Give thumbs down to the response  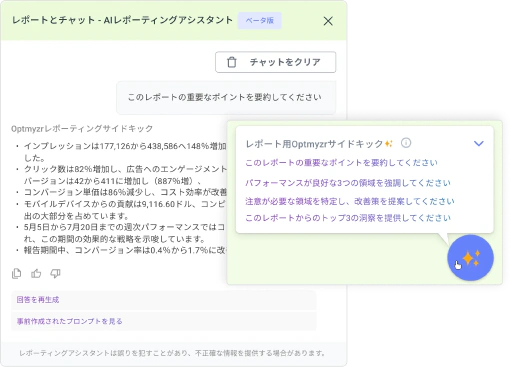[x=55, y=274]
